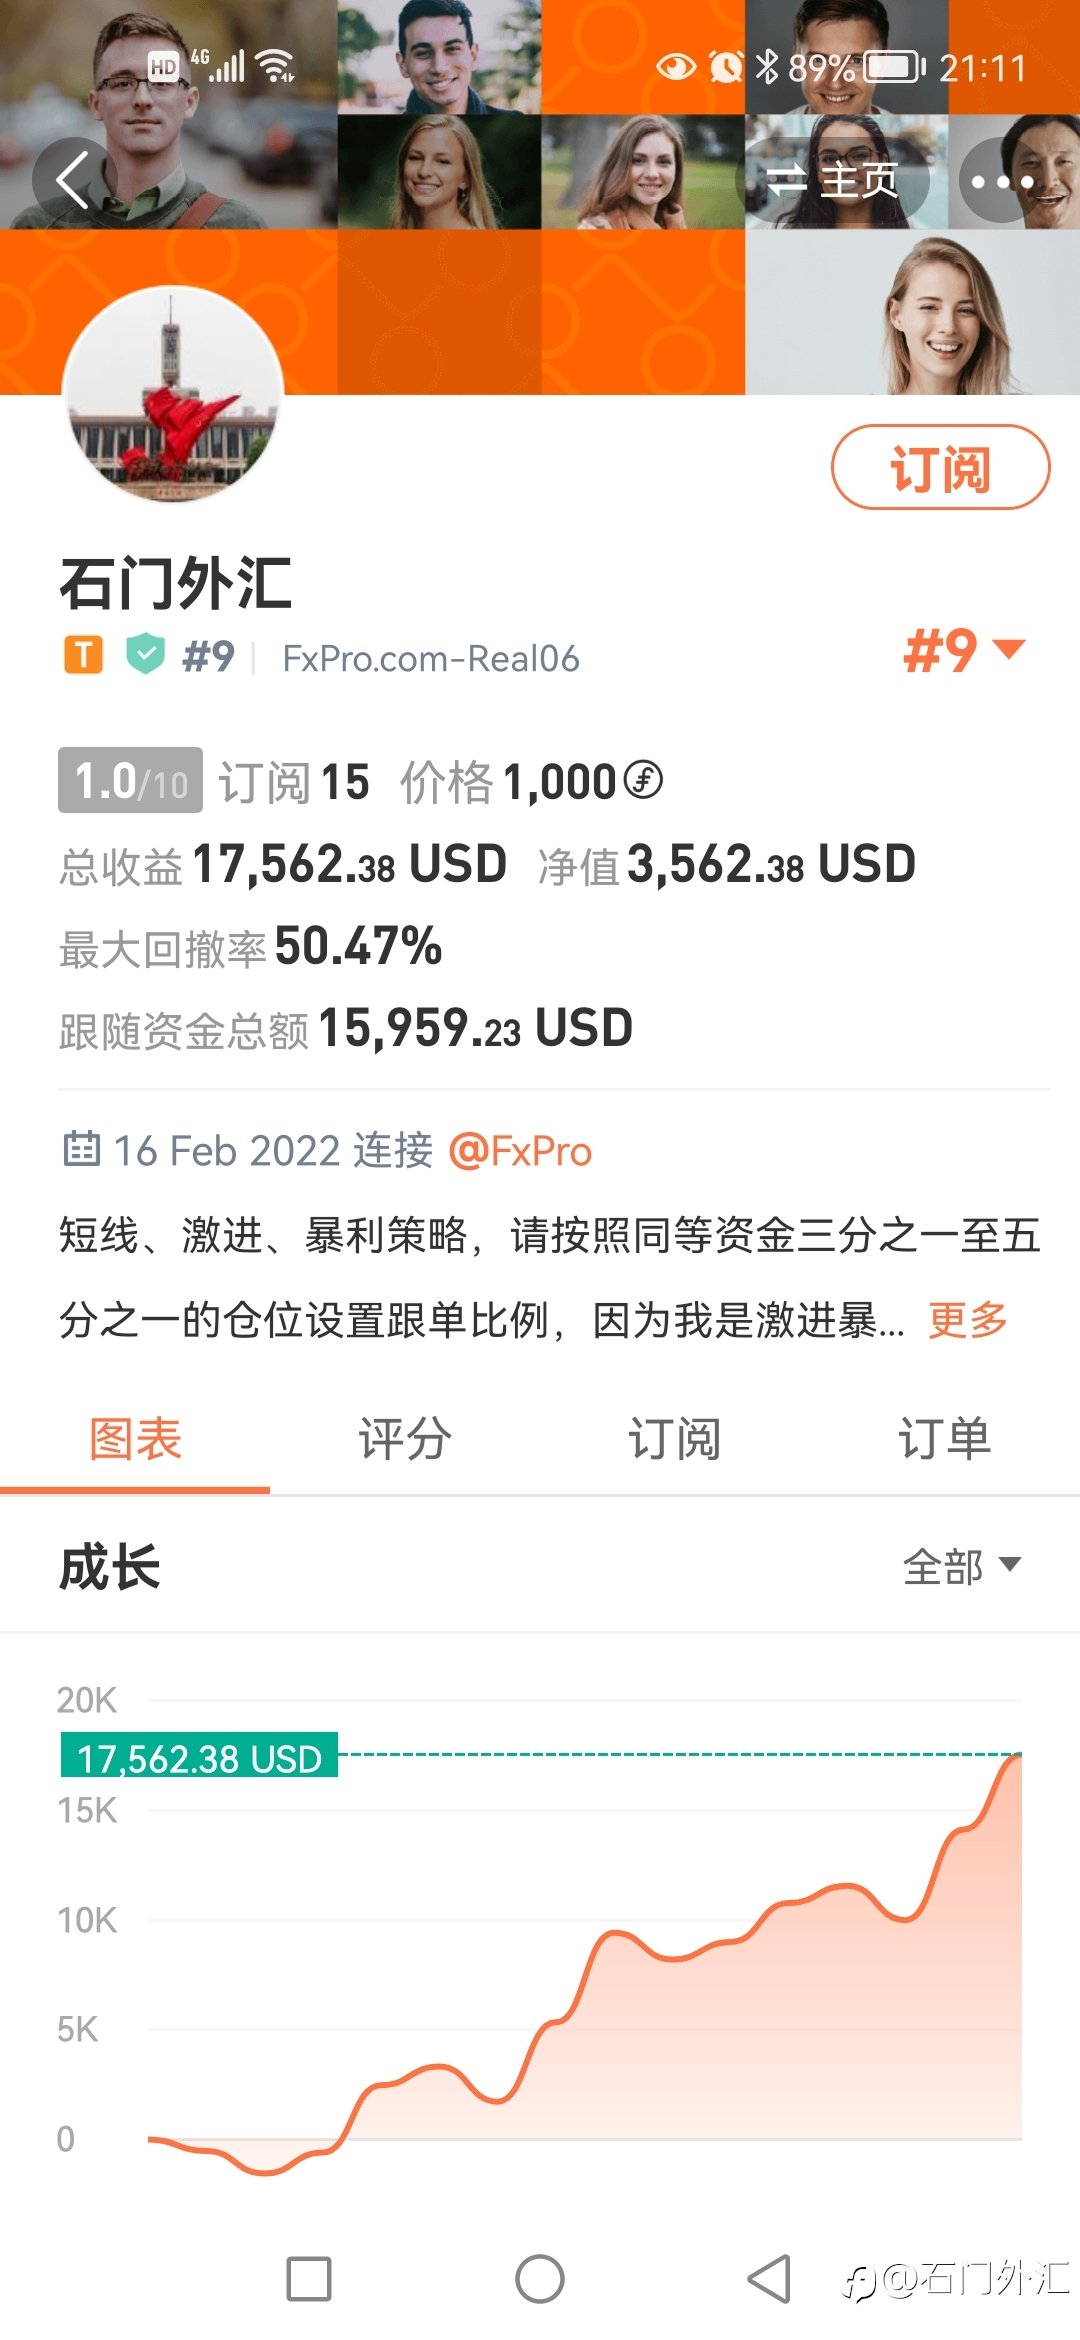
Task: Tap the coin icon after price 1,000
Action: pyautogui.click(x=643, y=780)
